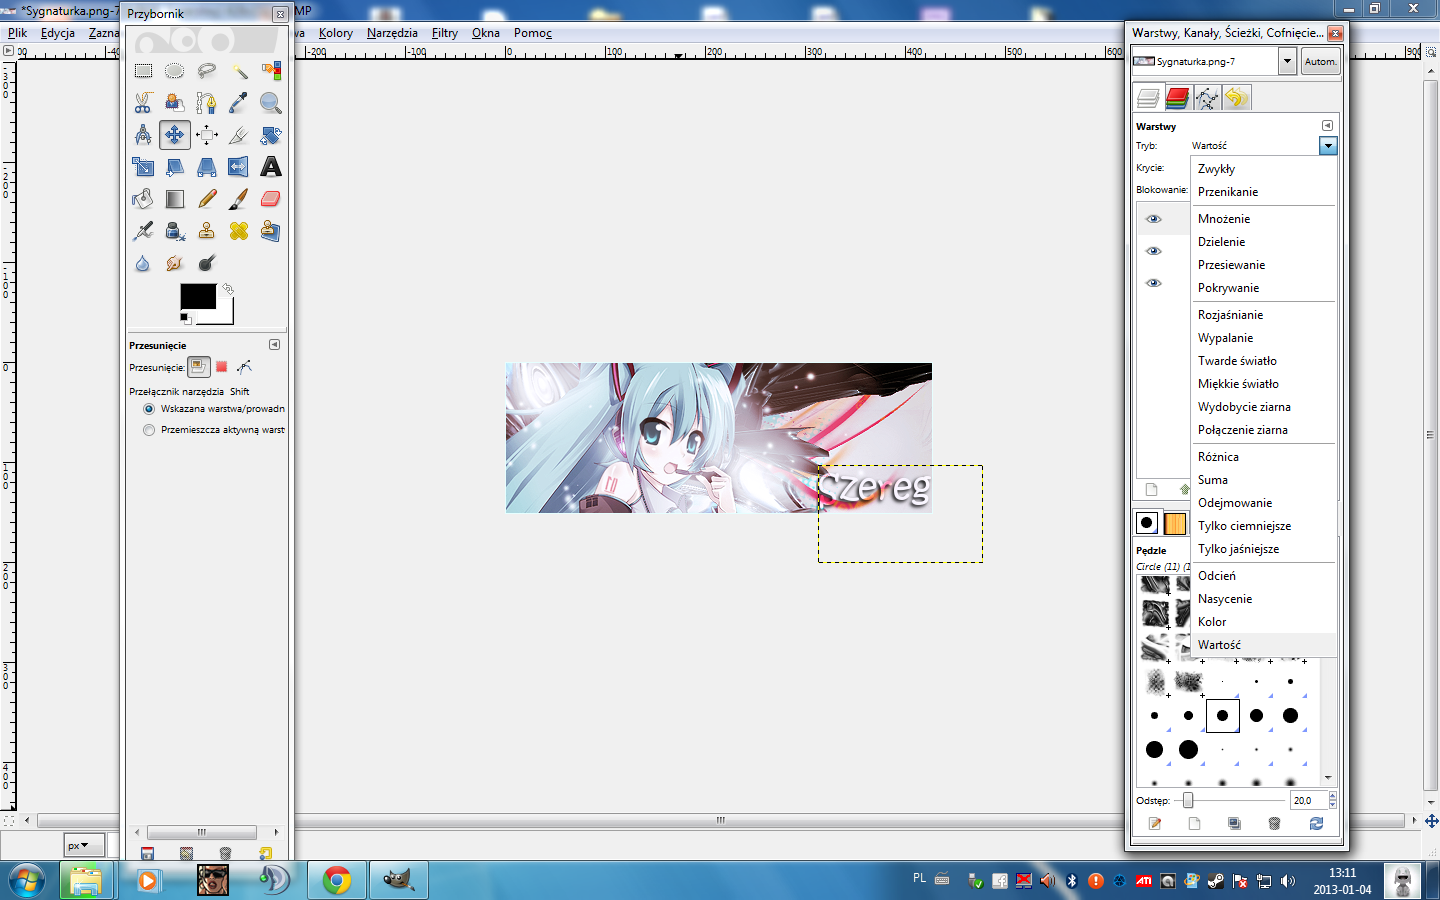Image resolution: width=1440 pixels, height=900 pixels.
Task: Click brush list scroll-down arrow
Action: [1328, 777]
